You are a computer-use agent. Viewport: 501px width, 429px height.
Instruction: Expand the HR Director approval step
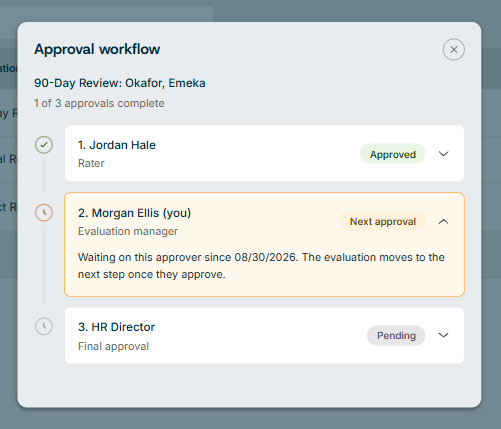(x=443, y=335)
